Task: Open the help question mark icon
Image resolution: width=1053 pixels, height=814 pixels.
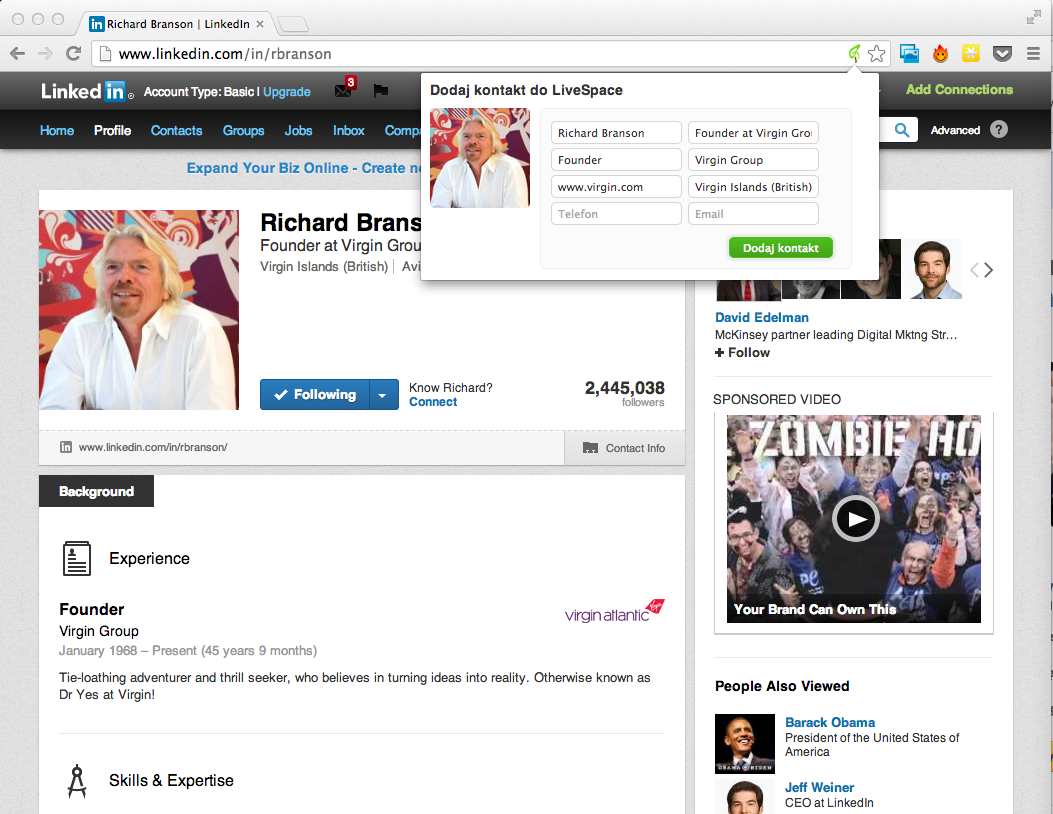Action: click(999, 130)
